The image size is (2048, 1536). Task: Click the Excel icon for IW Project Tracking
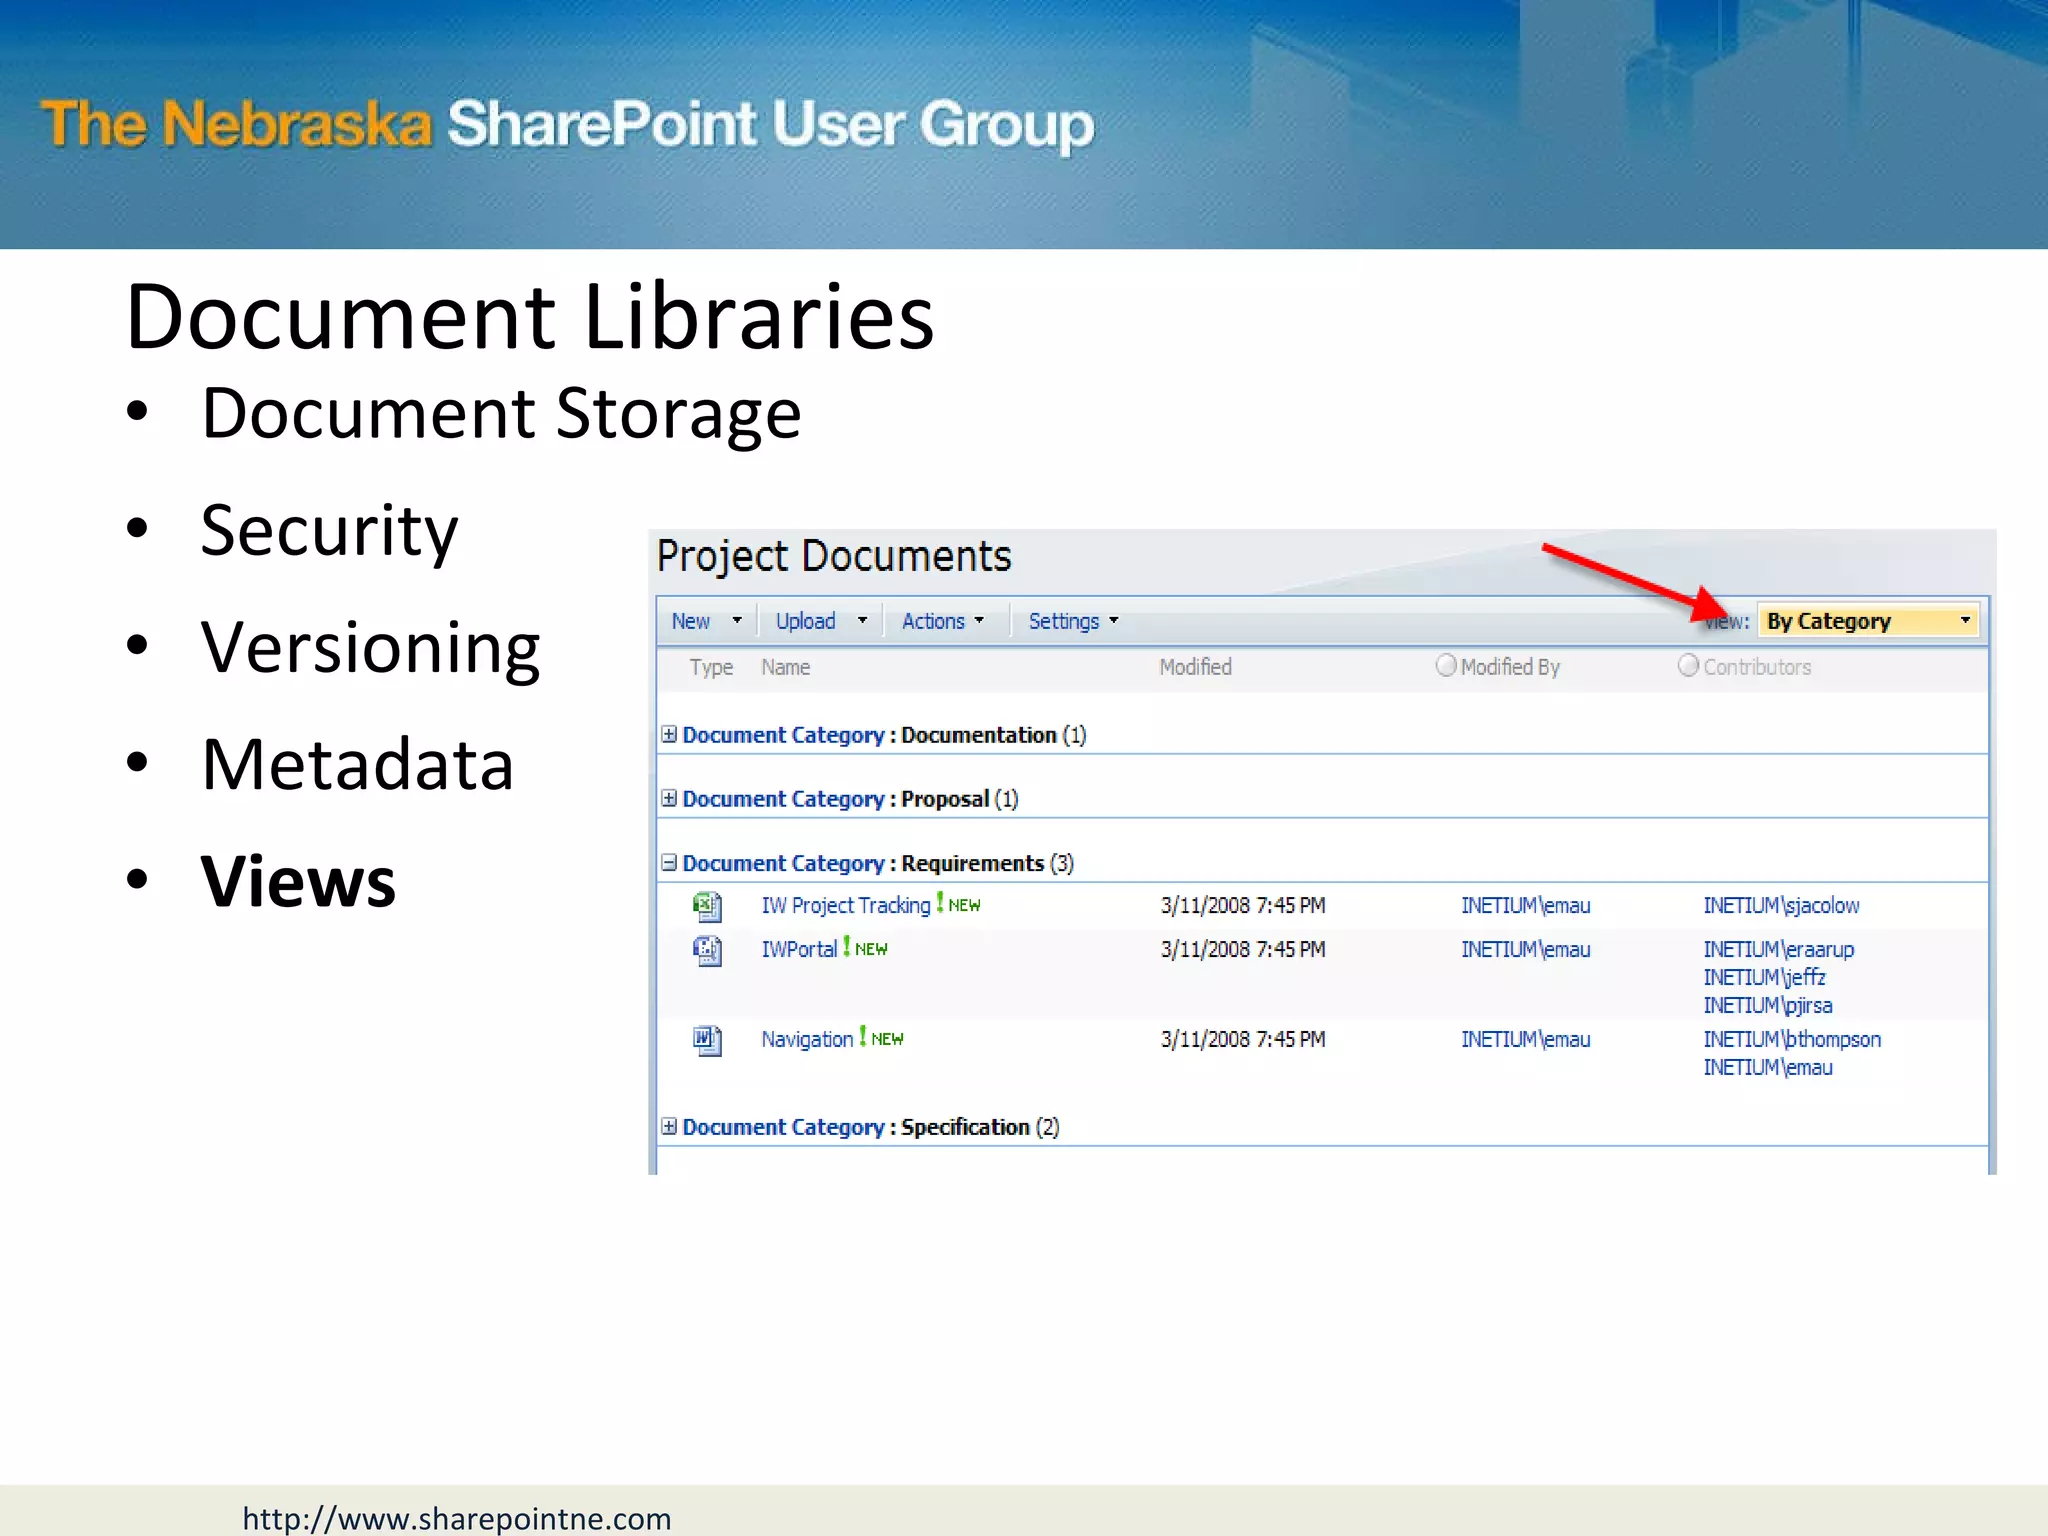point(707,906)
